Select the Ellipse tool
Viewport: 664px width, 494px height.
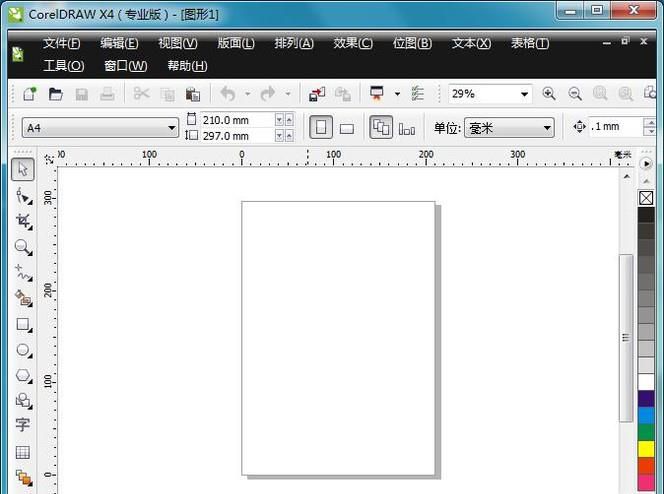tap(23, 351)
